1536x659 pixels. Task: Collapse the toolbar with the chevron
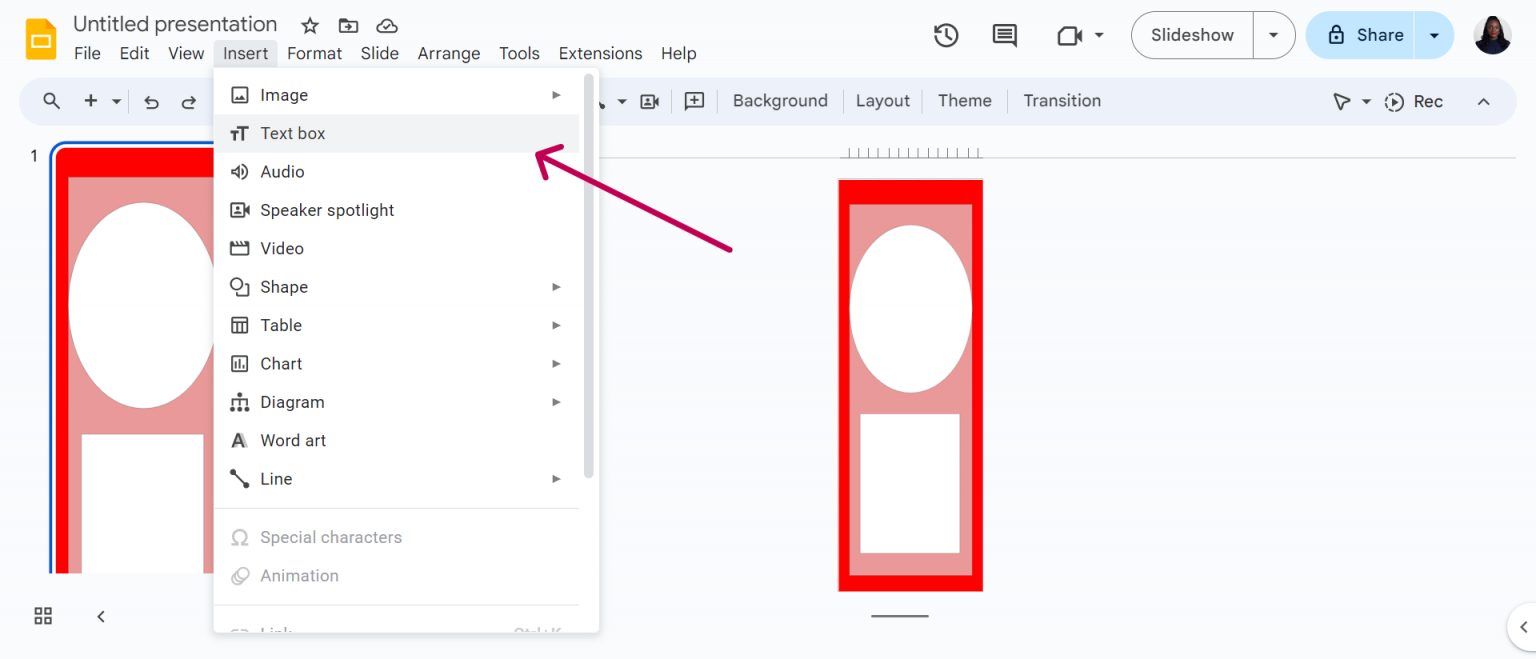coord(1484,101)
